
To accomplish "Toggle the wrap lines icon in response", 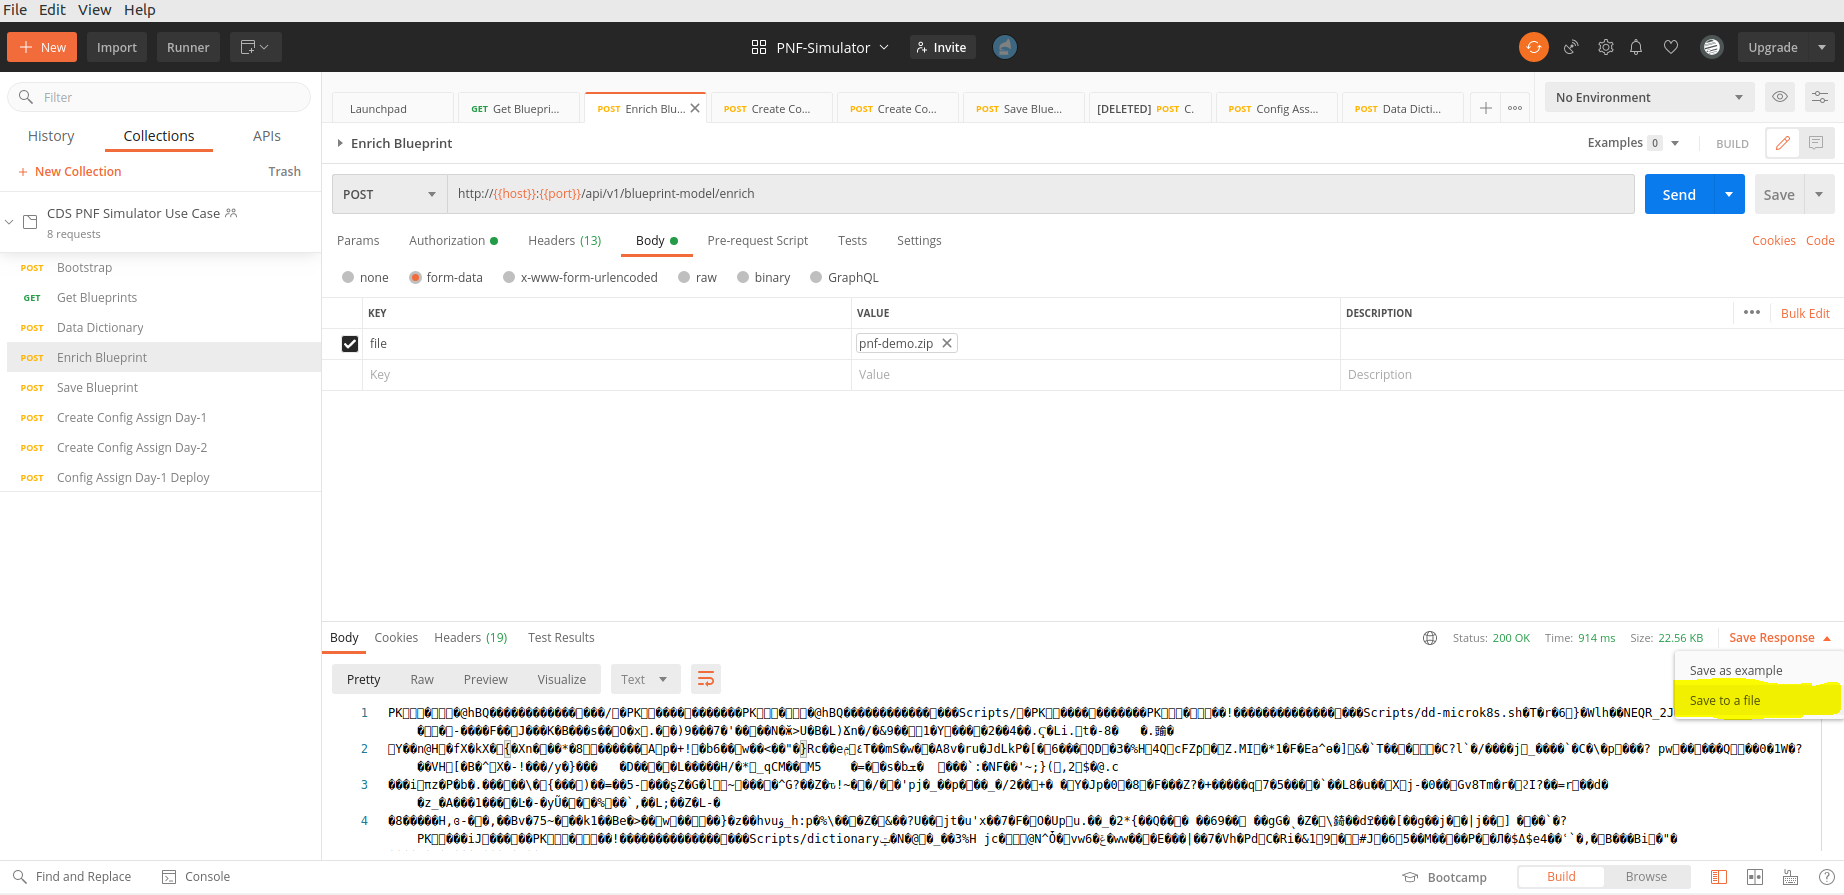I will (x=705, y=679).
